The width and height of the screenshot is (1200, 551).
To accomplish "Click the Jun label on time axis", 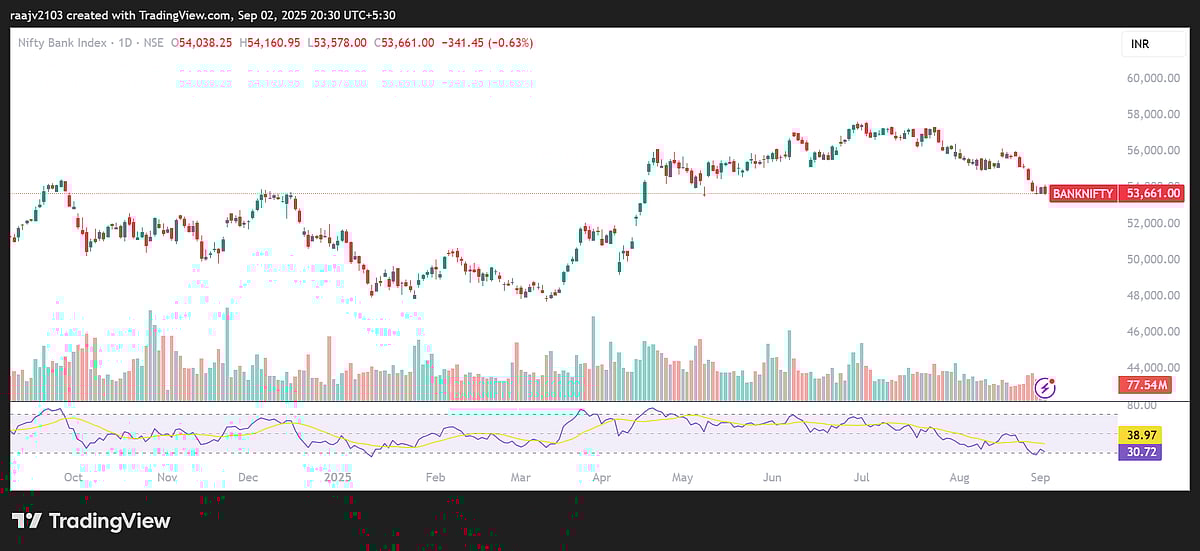I will tap(772, 478).
